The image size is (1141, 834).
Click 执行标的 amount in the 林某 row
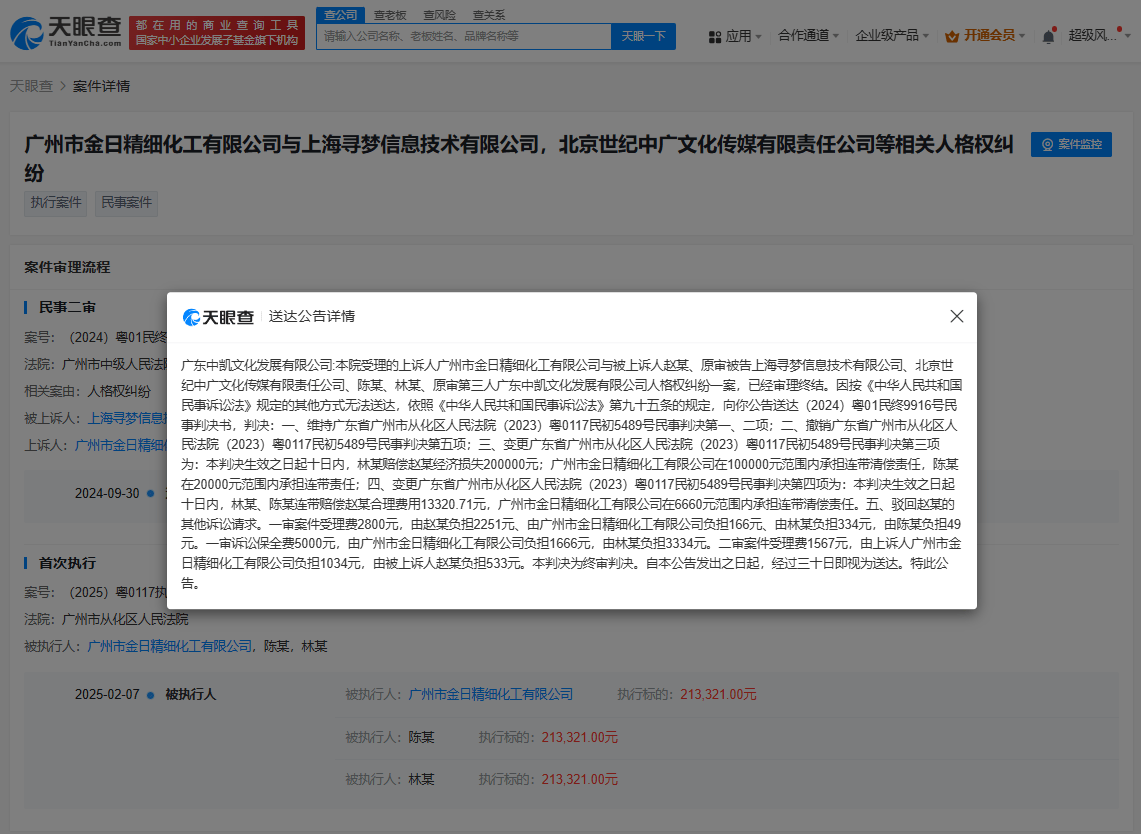(x=579, y=779)
